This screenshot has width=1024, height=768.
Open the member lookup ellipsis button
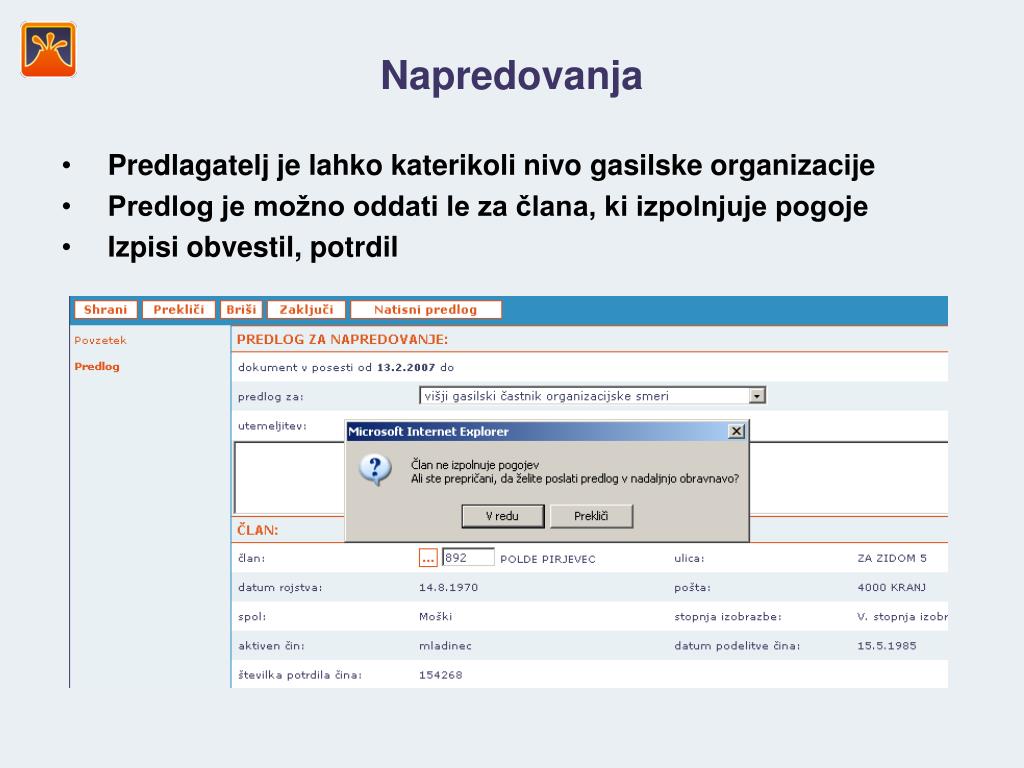click(x=428, y=558)
